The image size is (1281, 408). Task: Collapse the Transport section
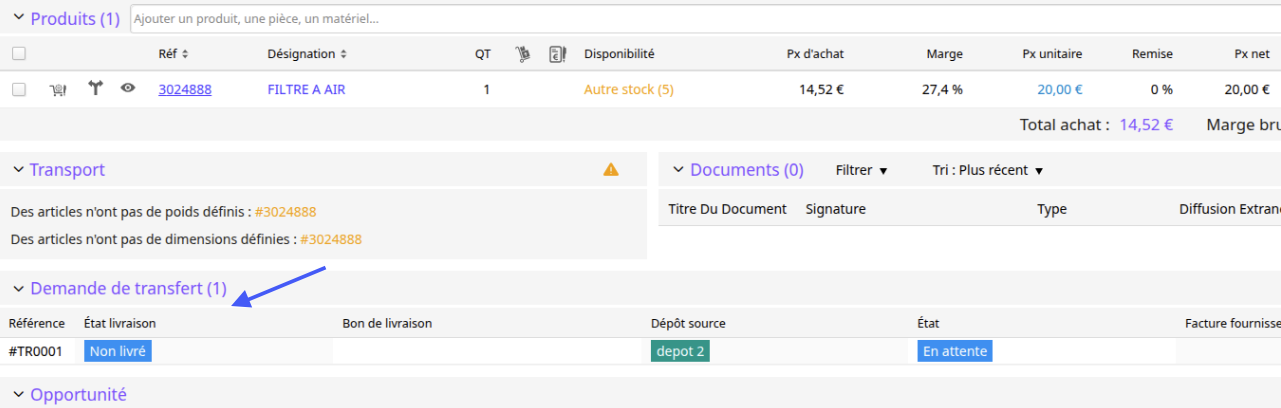[x=18, y=170]
